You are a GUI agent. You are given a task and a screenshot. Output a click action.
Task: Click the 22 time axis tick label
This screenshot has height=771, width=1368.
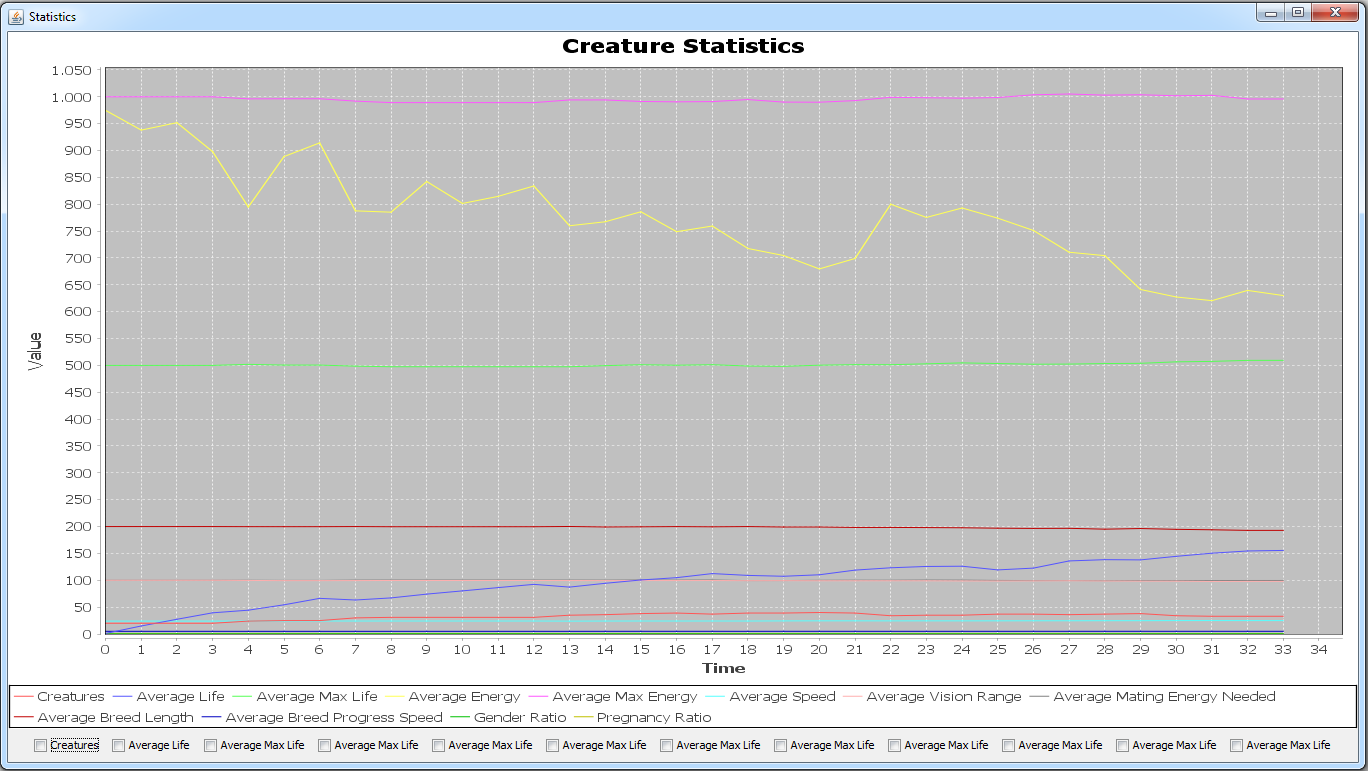point(890,649)
